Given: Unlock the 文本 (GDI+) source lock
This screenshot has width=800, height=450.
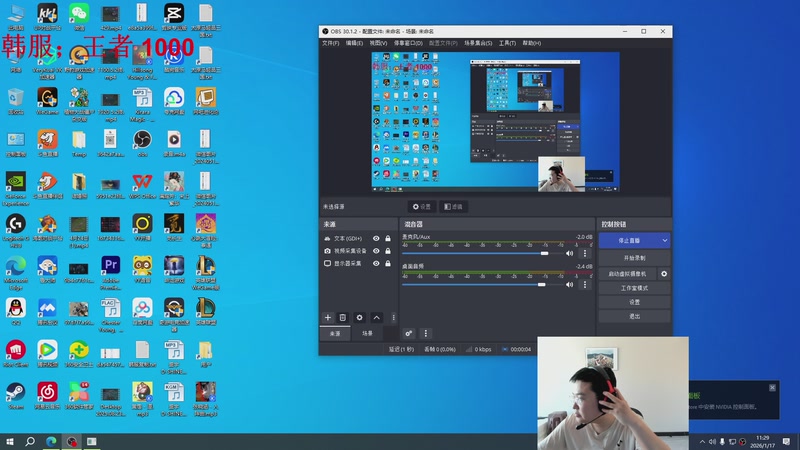Looking at the screenshot, I should [x=388, y=238].
